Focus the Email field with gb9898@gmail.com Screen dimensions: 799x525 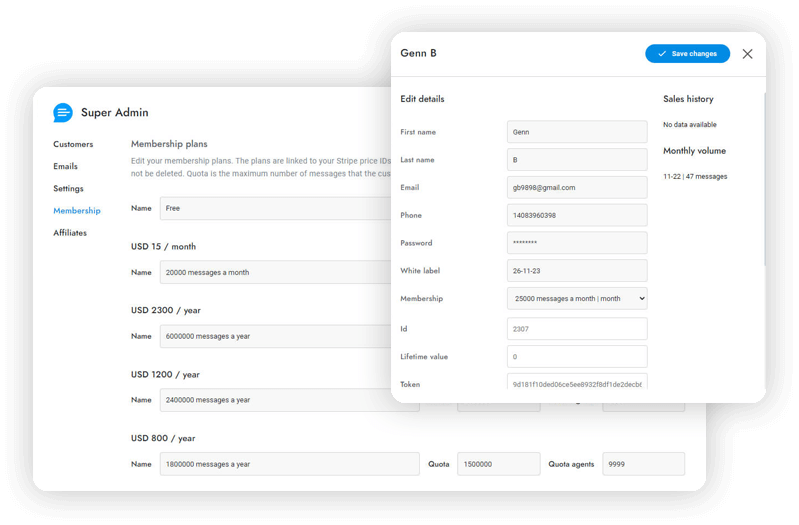[577, 187]
